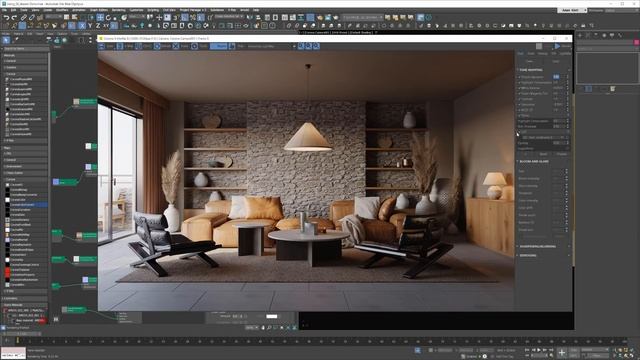Screen dimensions: 640x360
Task: Open the Create tab in command panel
Action: tap(580, 36)
